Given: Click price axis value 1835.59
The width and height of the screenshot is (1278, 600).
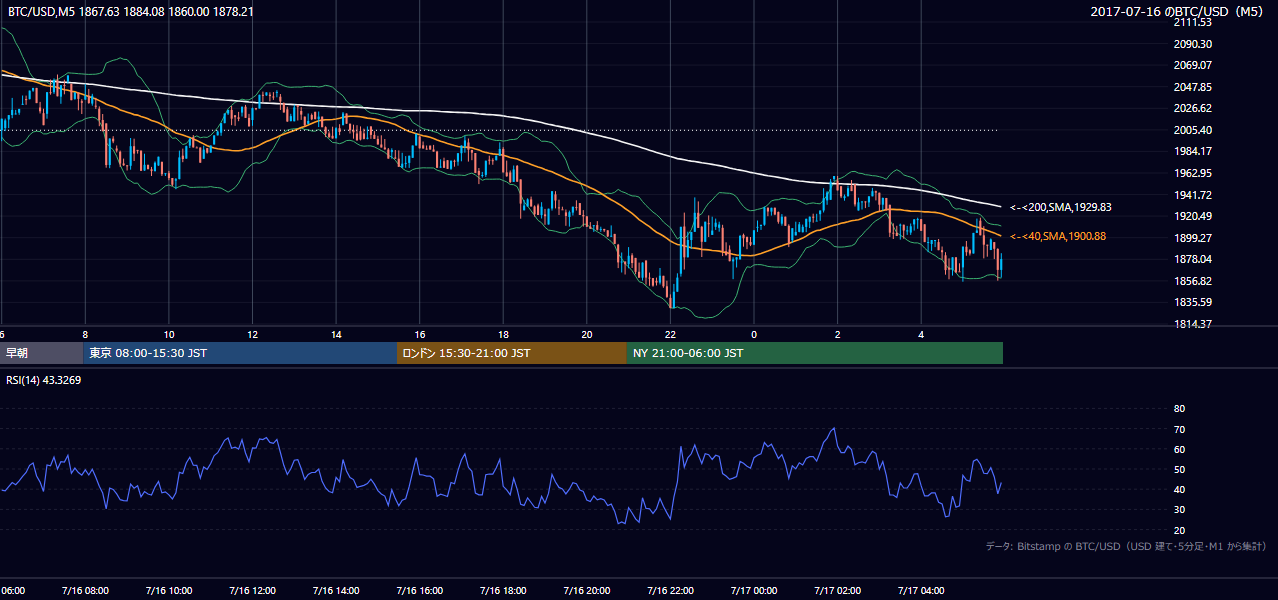Looking at the screenshot, I should point(1192,302).
